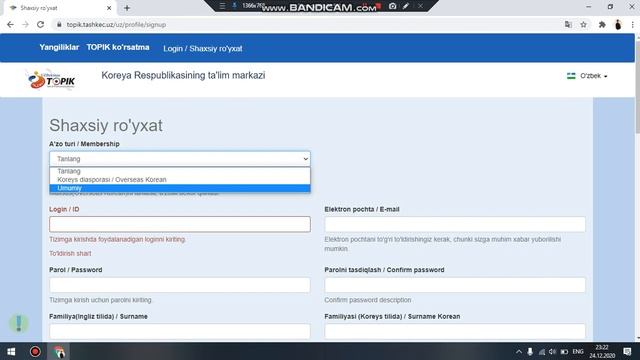Click the 'To'ldirish shart' validation message
The width and height of the screenshot is (640, 360).
70,253
